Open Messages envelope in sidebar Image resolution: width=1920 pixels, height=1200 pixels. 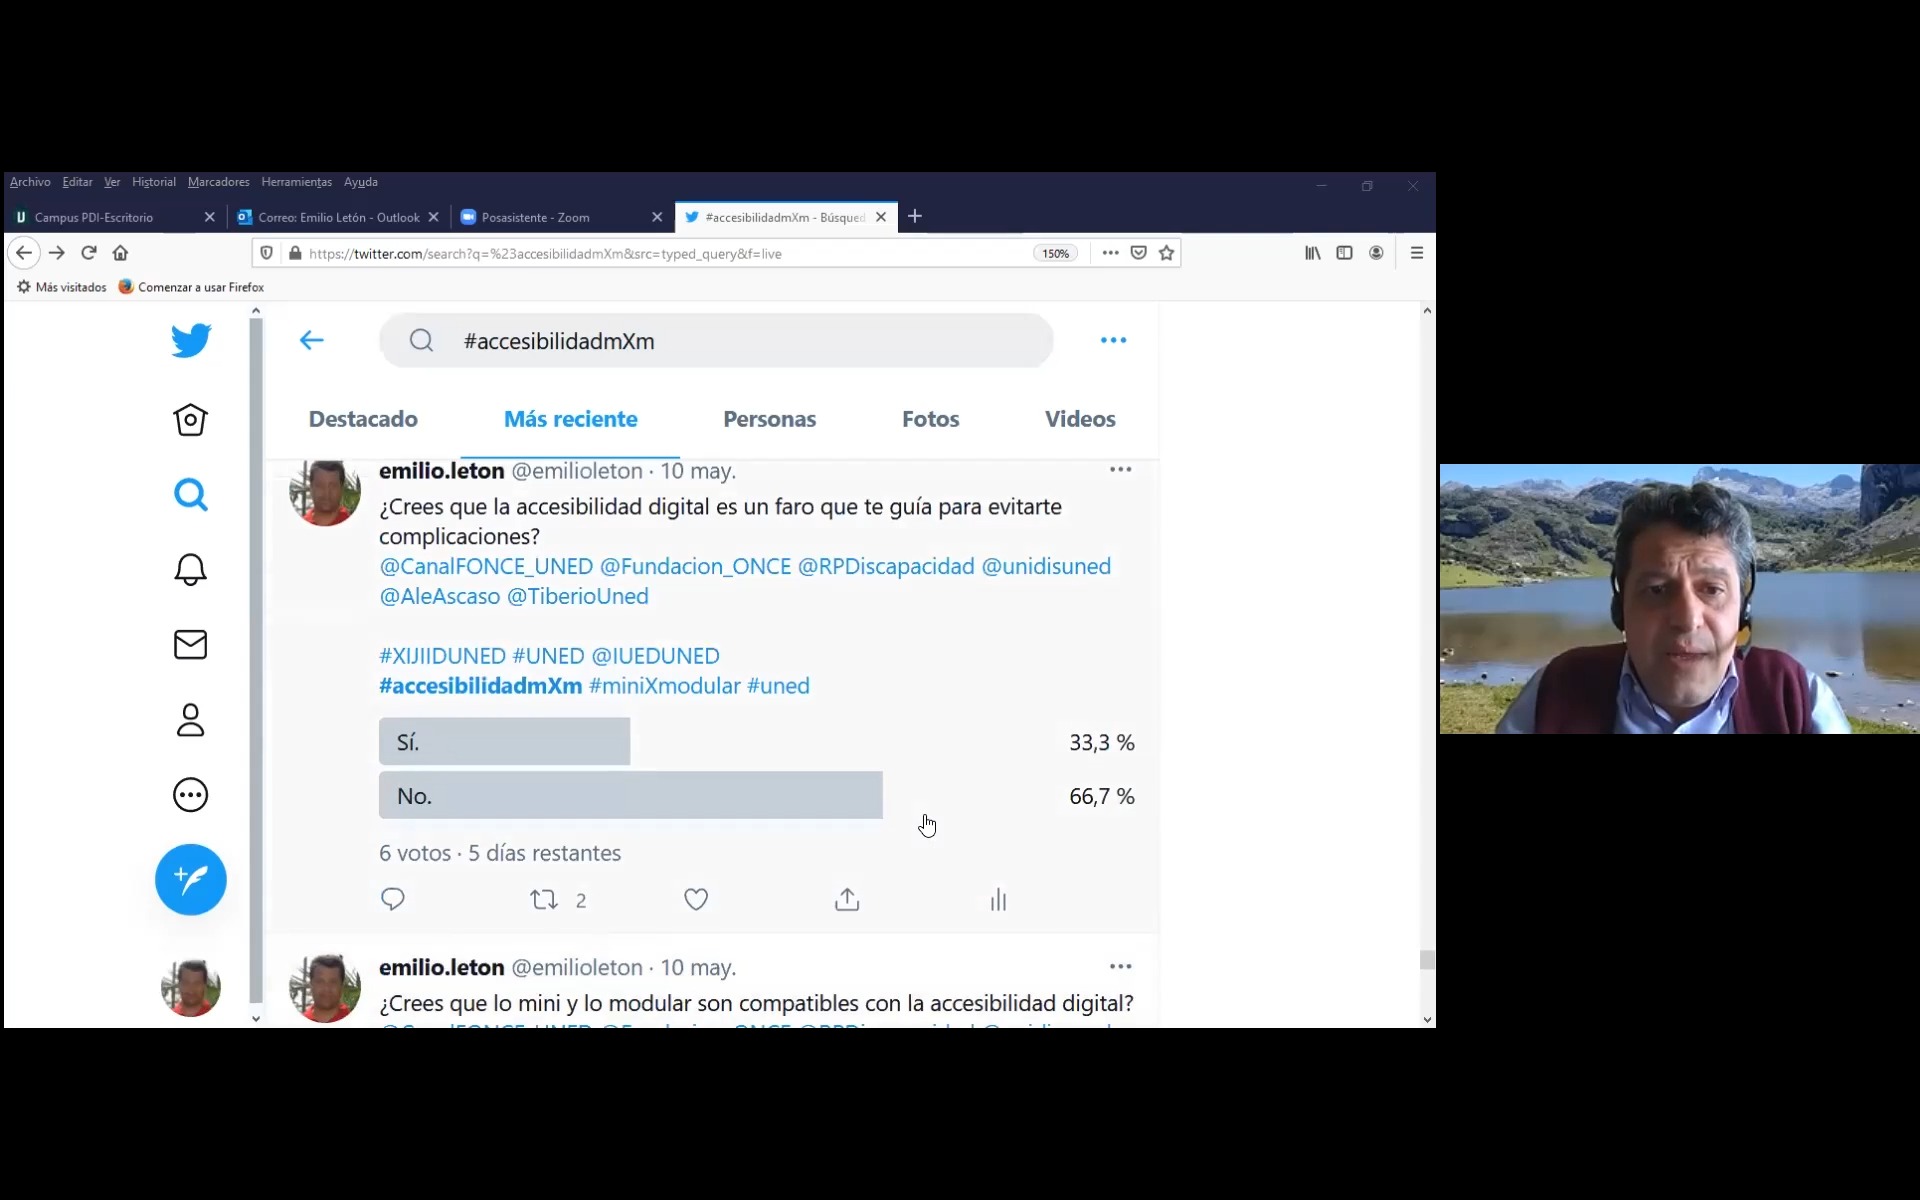point(190,644)
